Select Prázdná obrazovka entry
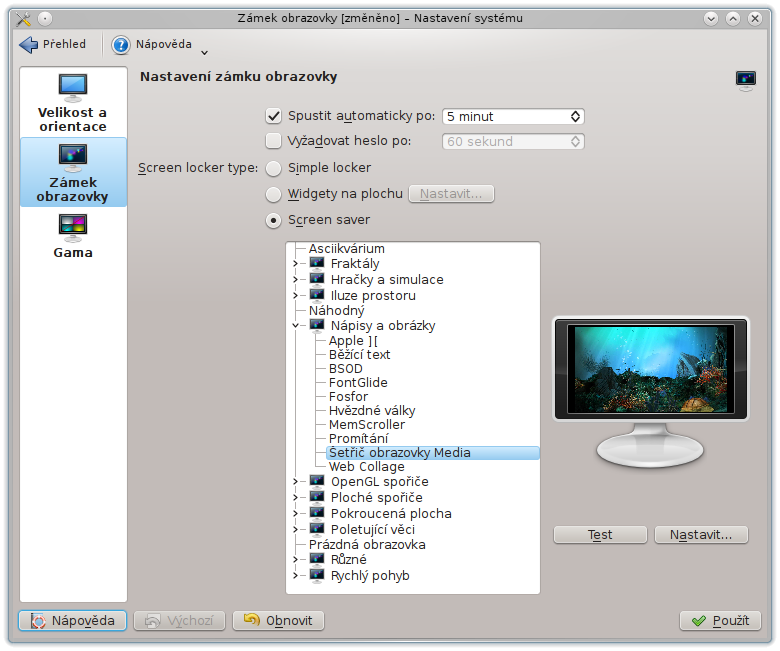780x651 pixels. point(367,544)
